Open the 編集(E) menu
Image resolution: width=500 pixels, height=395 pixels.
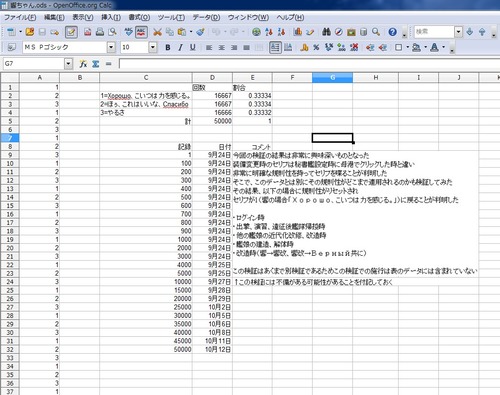54,17
